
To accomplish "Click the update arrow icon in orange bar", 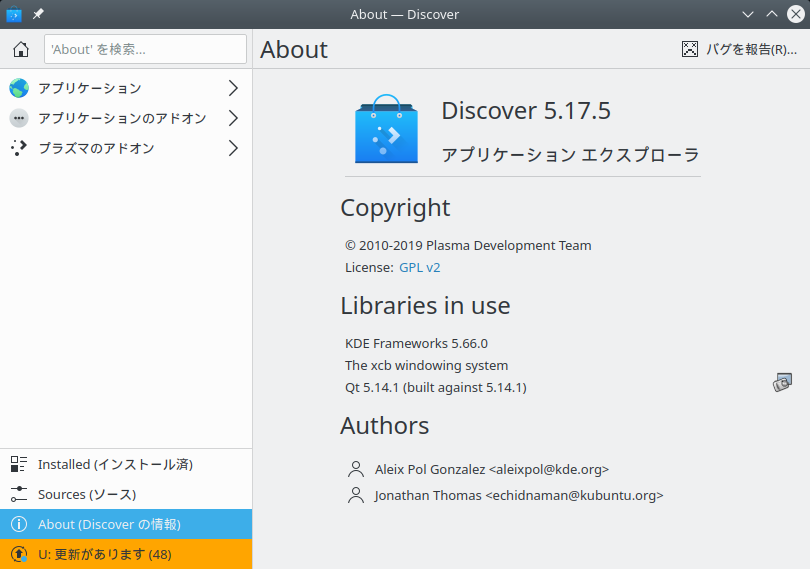I will [x=19, y=554].
